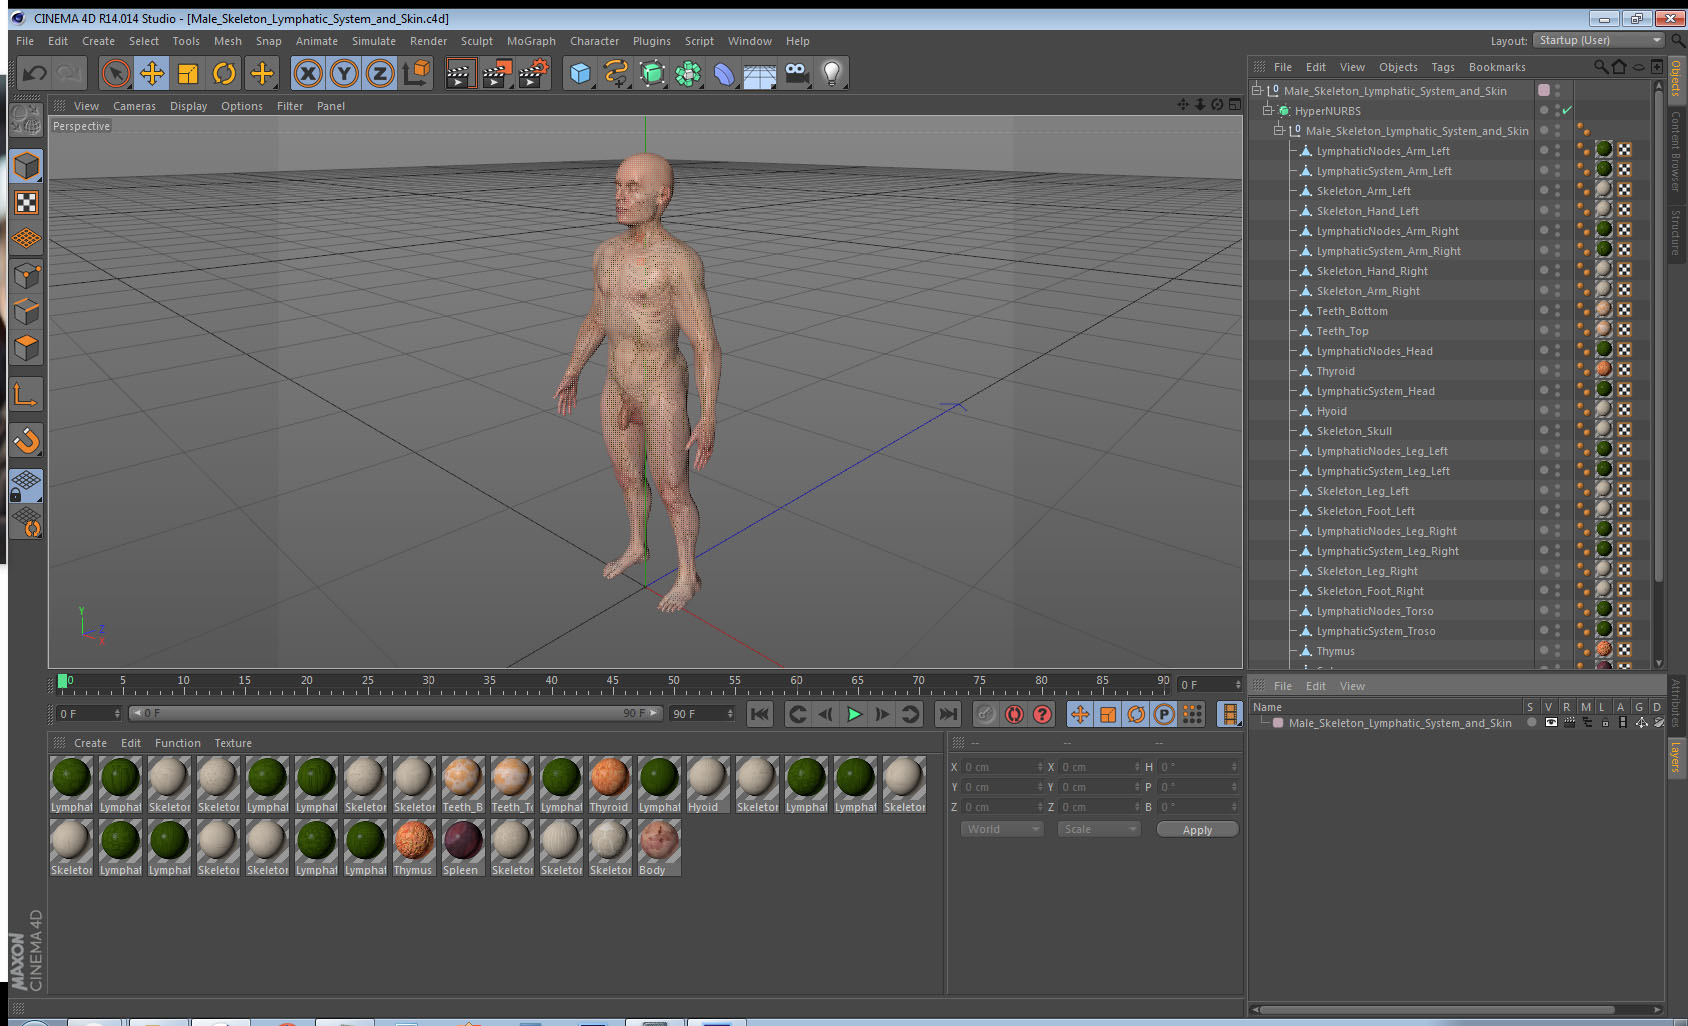Activate the Move tool
Image resolution: width=1688 pixels, height=1026 pixels.
coord(152,73)
